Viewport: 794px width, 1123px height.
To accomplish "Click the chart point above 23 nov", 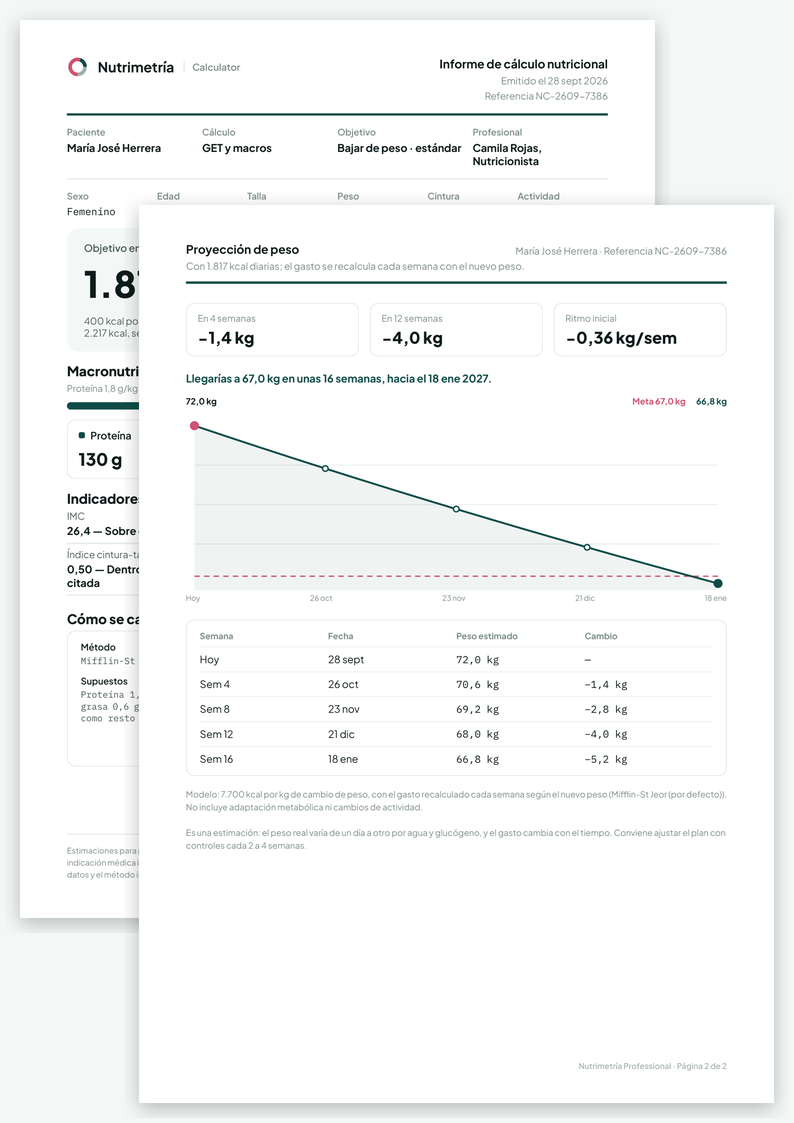I will click(x=456, y=509).
